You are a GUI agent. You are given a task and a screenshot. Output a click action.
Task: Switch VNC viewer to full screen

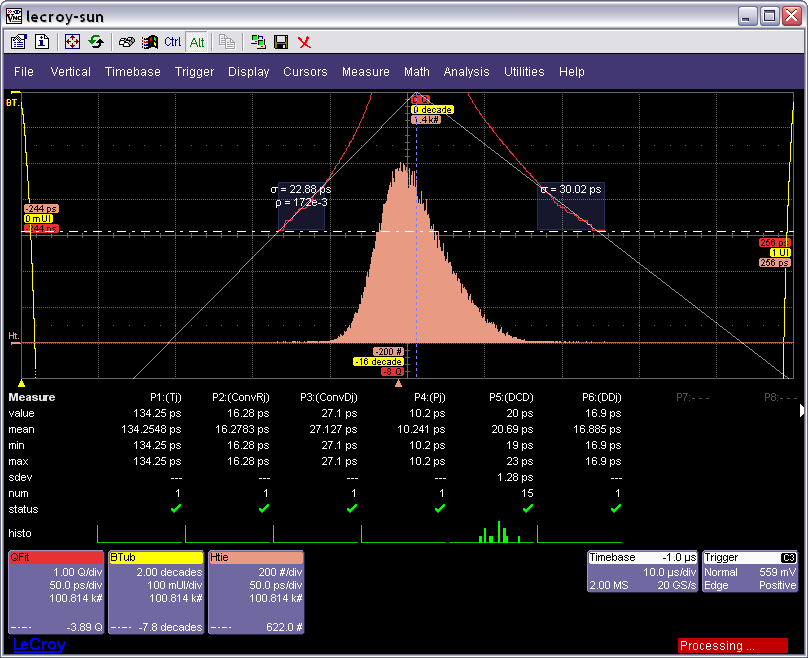(x=72, y=42)
